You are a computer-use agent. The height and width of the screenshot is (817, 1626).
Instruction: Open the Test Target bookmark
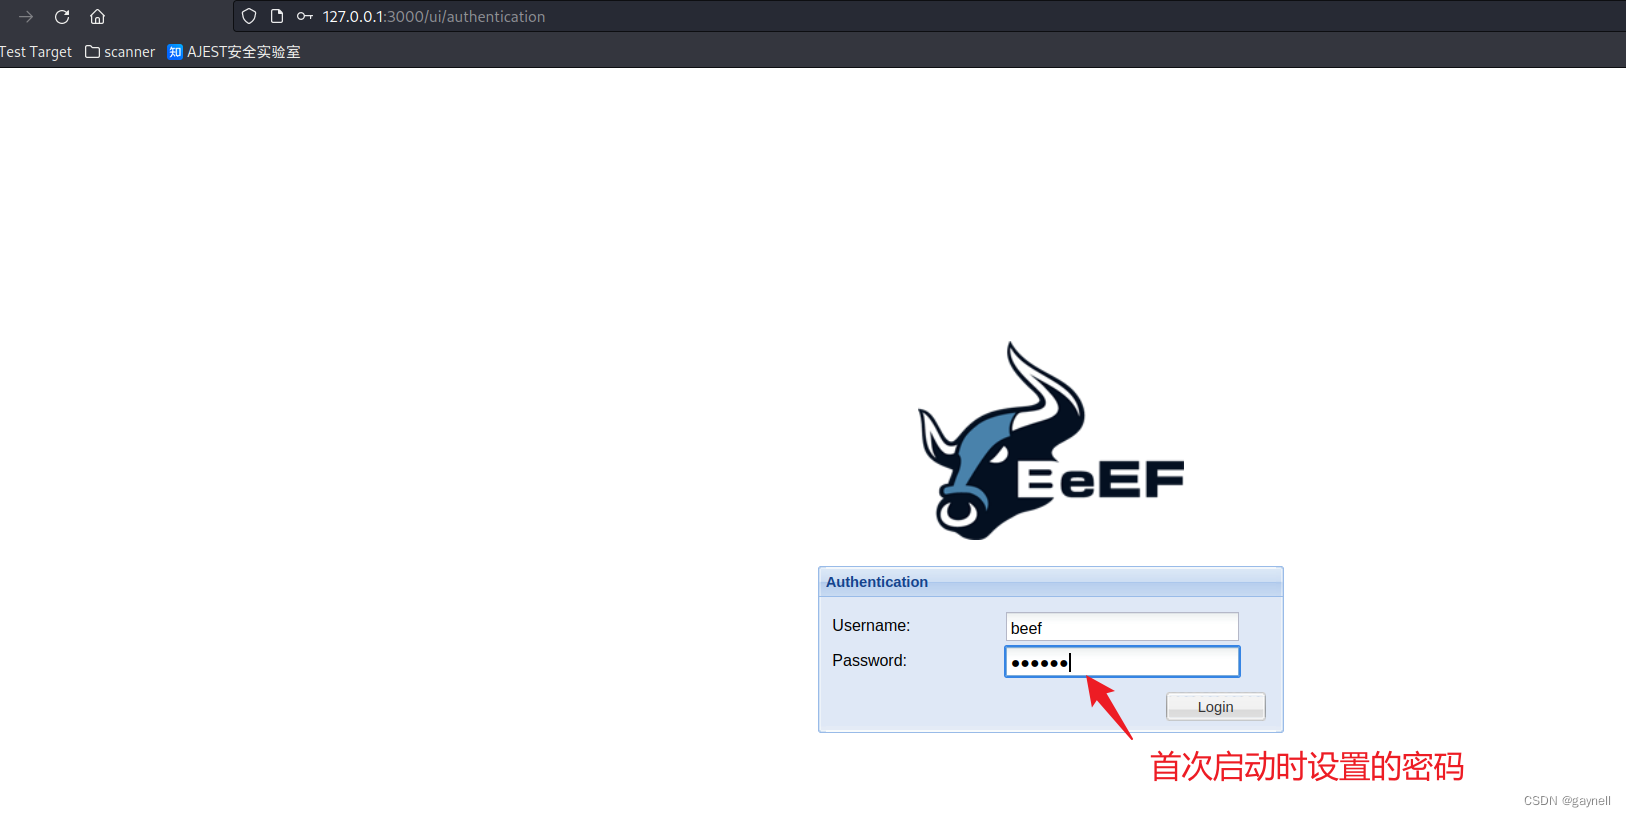36,52
